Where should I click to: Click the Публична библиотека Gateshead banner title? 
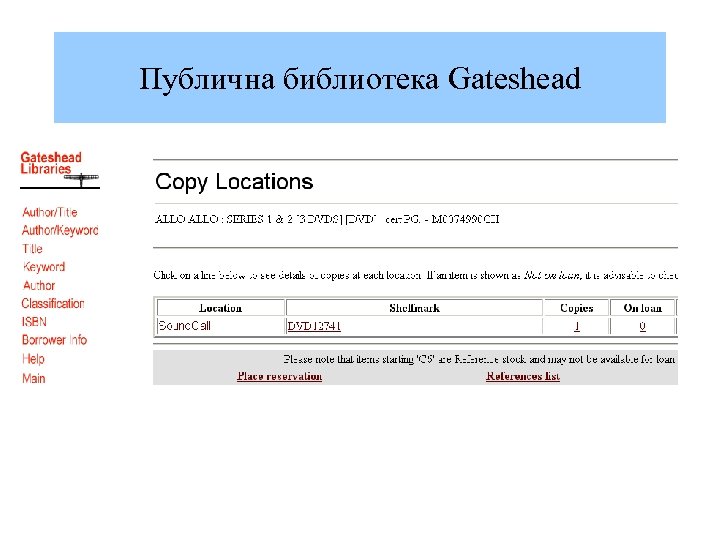[x=360, y=78]
